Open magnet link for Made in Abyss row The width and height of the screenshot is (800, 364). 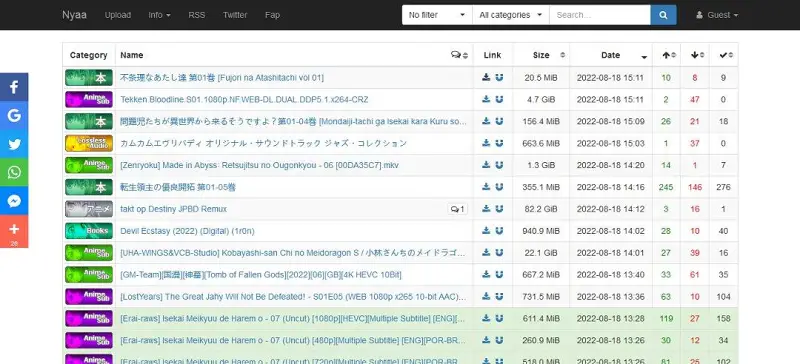point(499,165)
